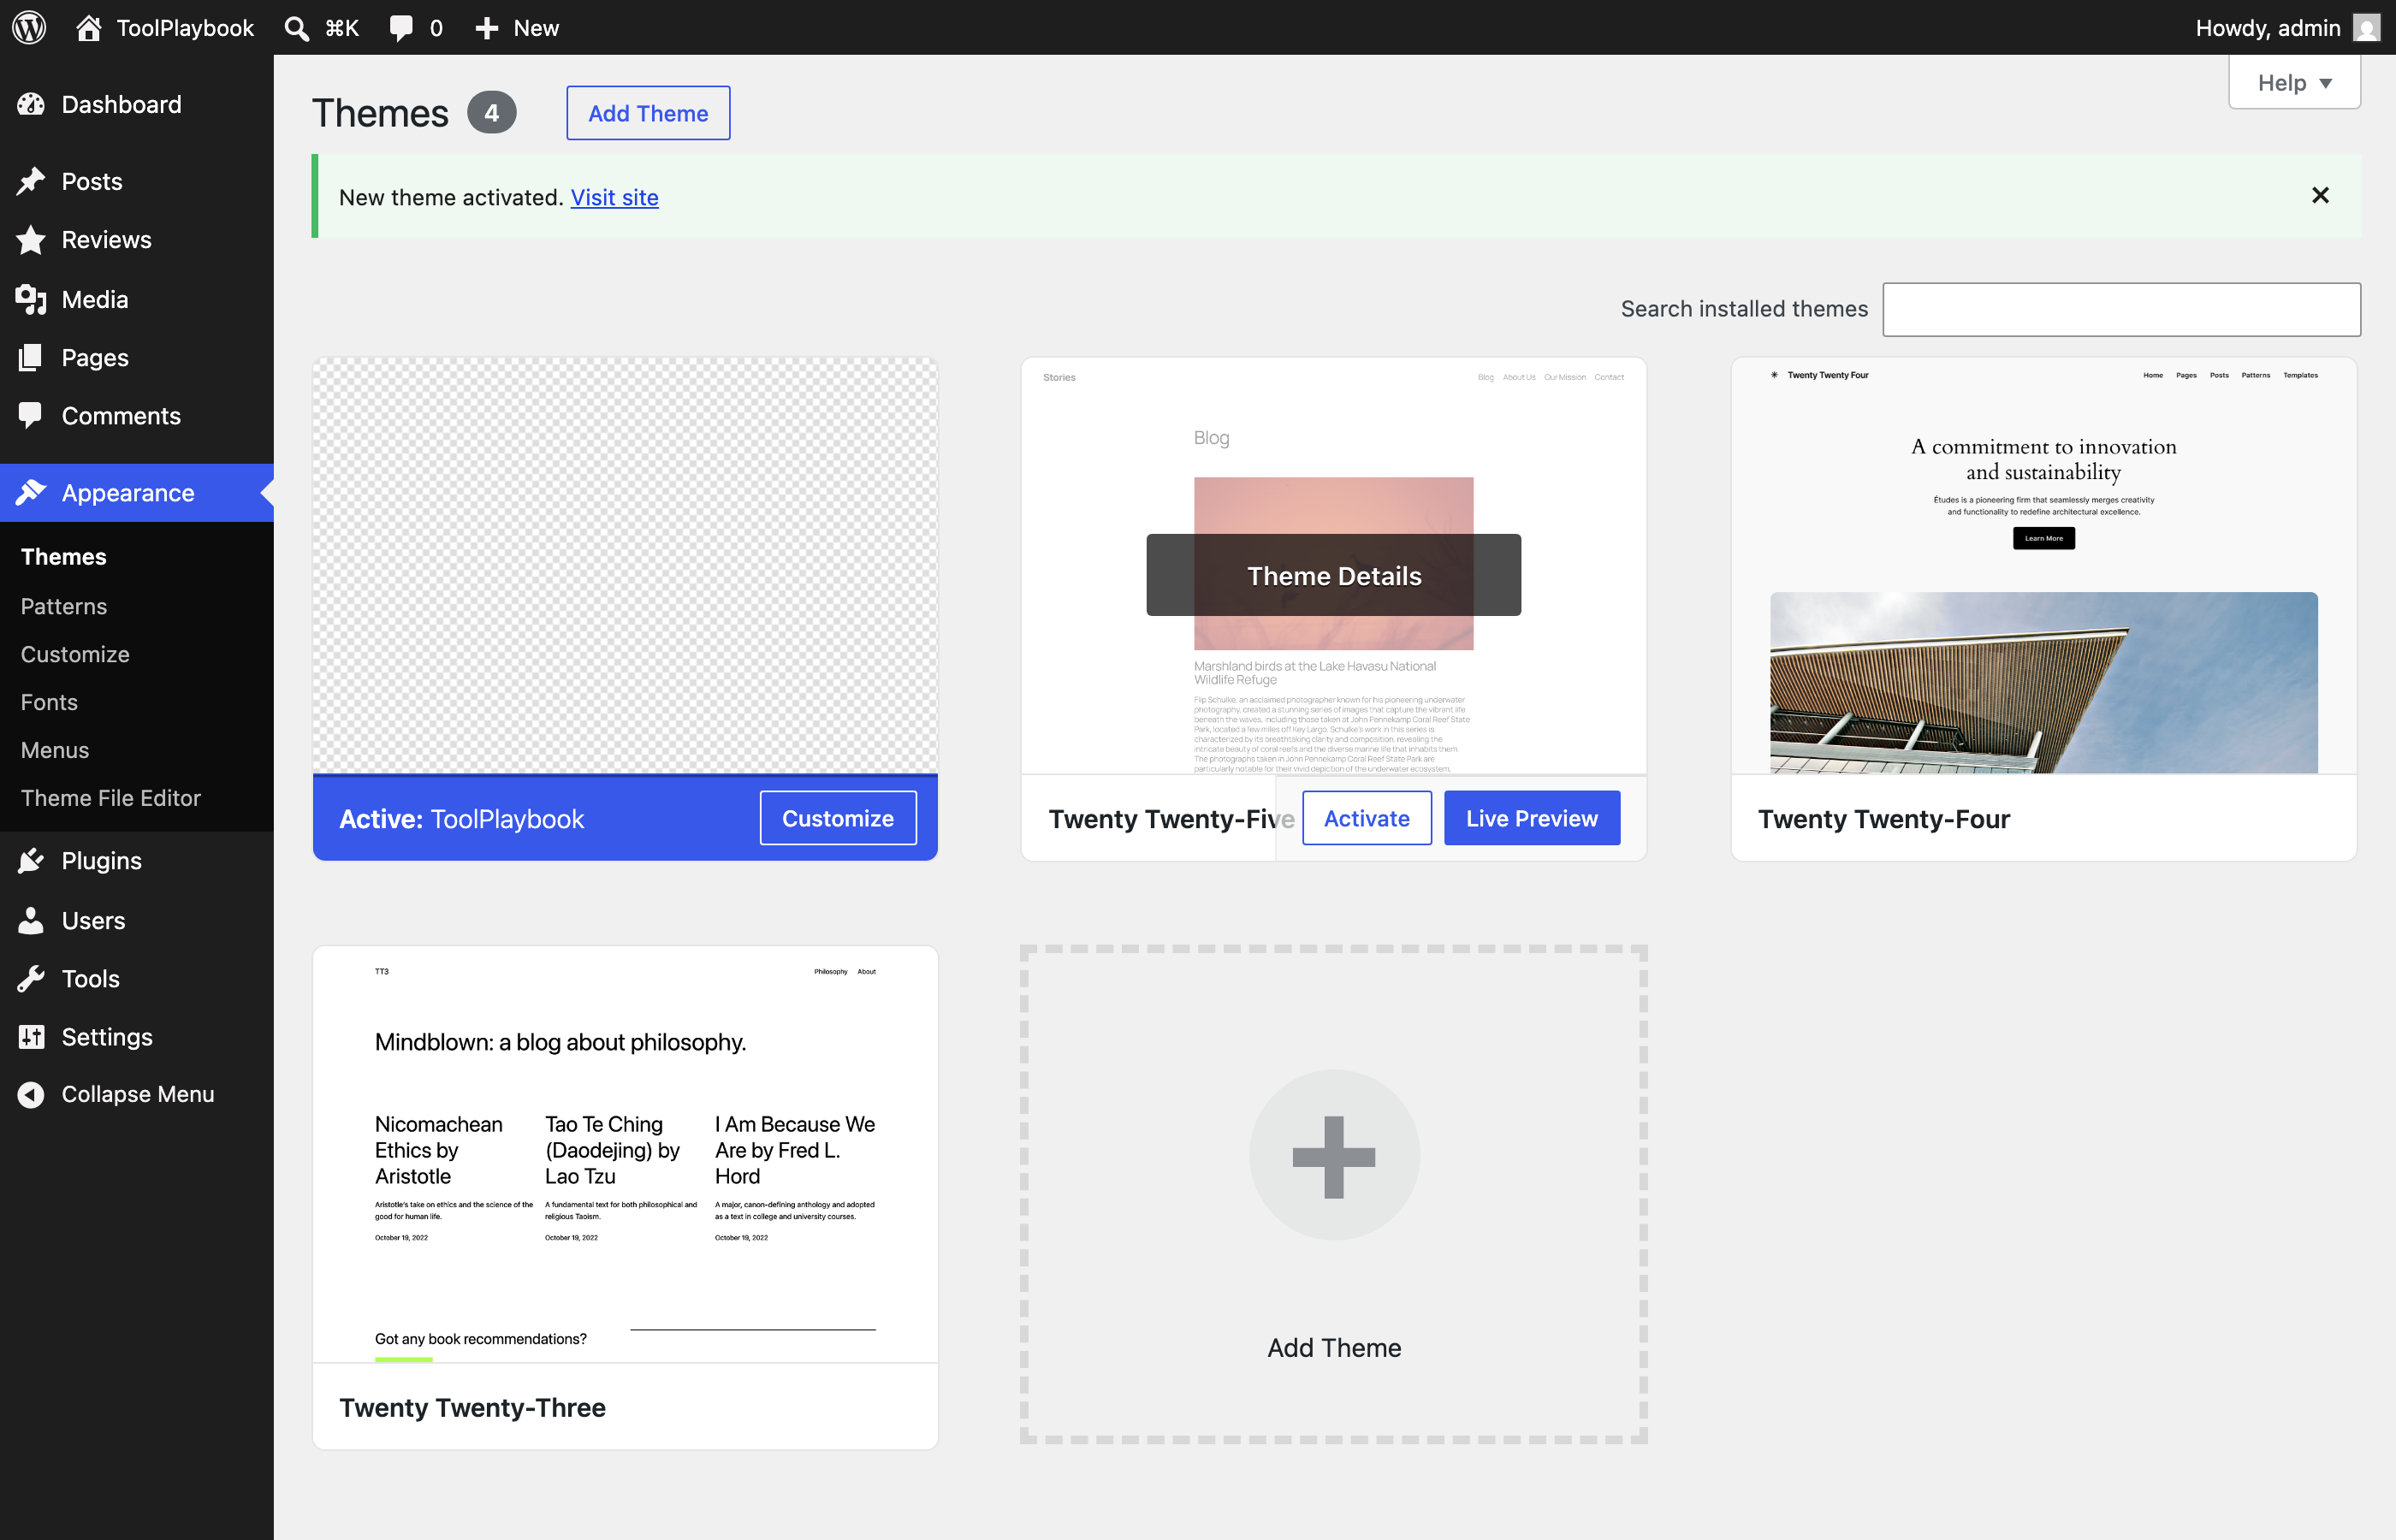Open the Media library menu
The height and width of the screenshot is (1540, 2396).
(137, 299)
